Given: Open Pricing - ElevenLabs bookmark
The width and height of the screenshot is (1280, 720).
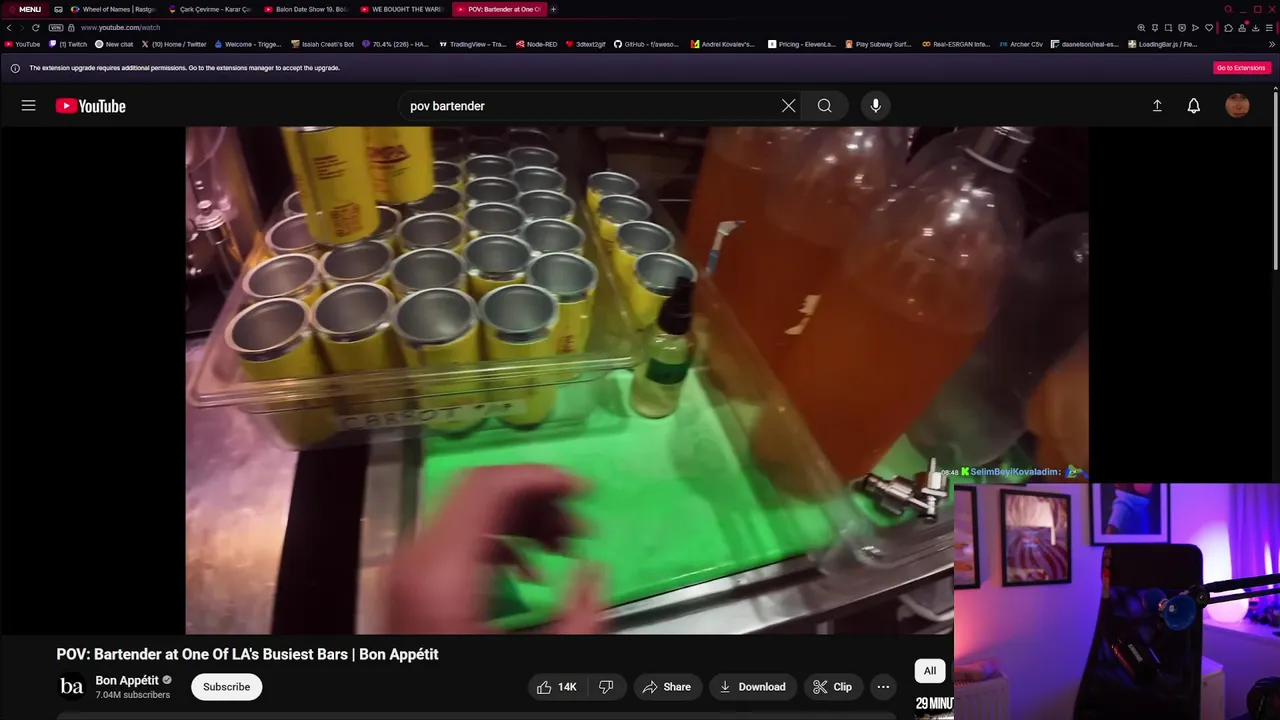Looking at the screenshot, I should [x=802, y=44].
